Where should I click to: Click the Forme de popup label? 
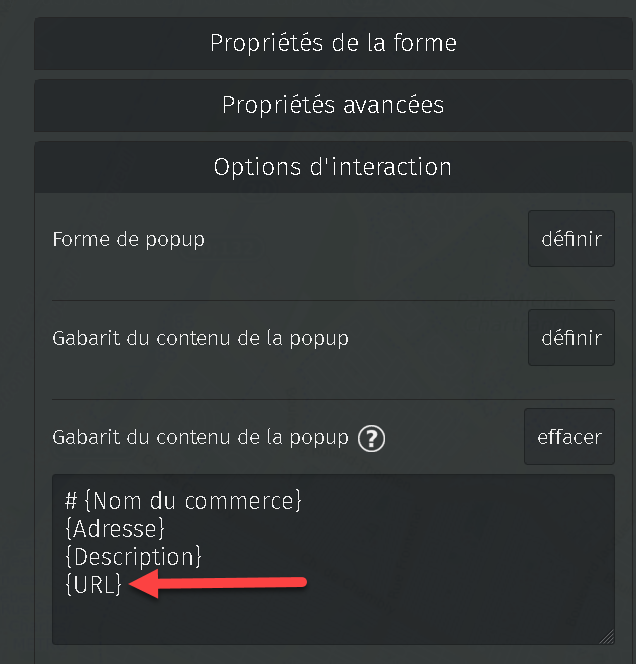point(128,240)
